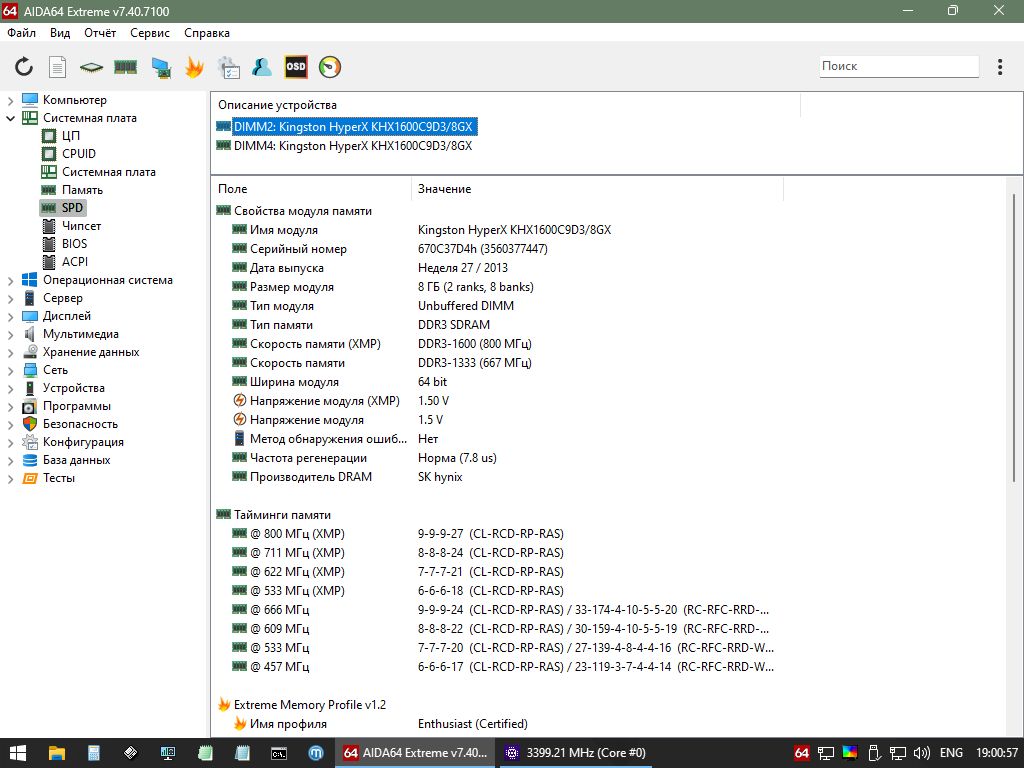
Task: Open the Справка menu
Action: pos(206,33)
